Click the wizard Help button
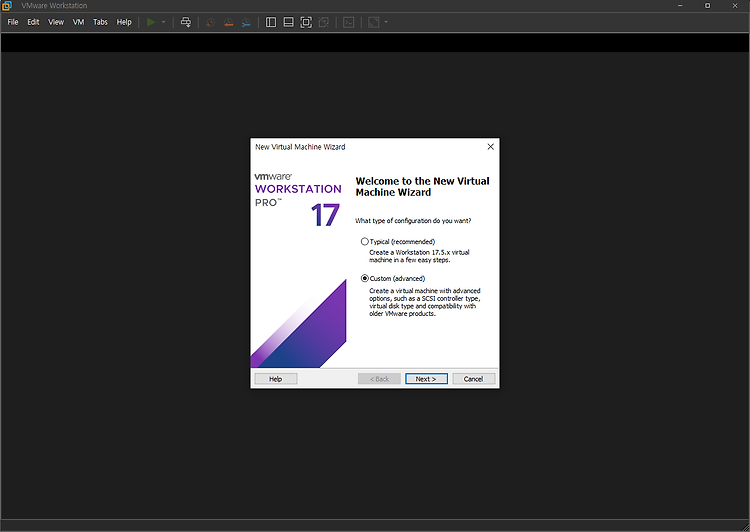The width and height of the screenshot is (750, 532). coord(276,379)
